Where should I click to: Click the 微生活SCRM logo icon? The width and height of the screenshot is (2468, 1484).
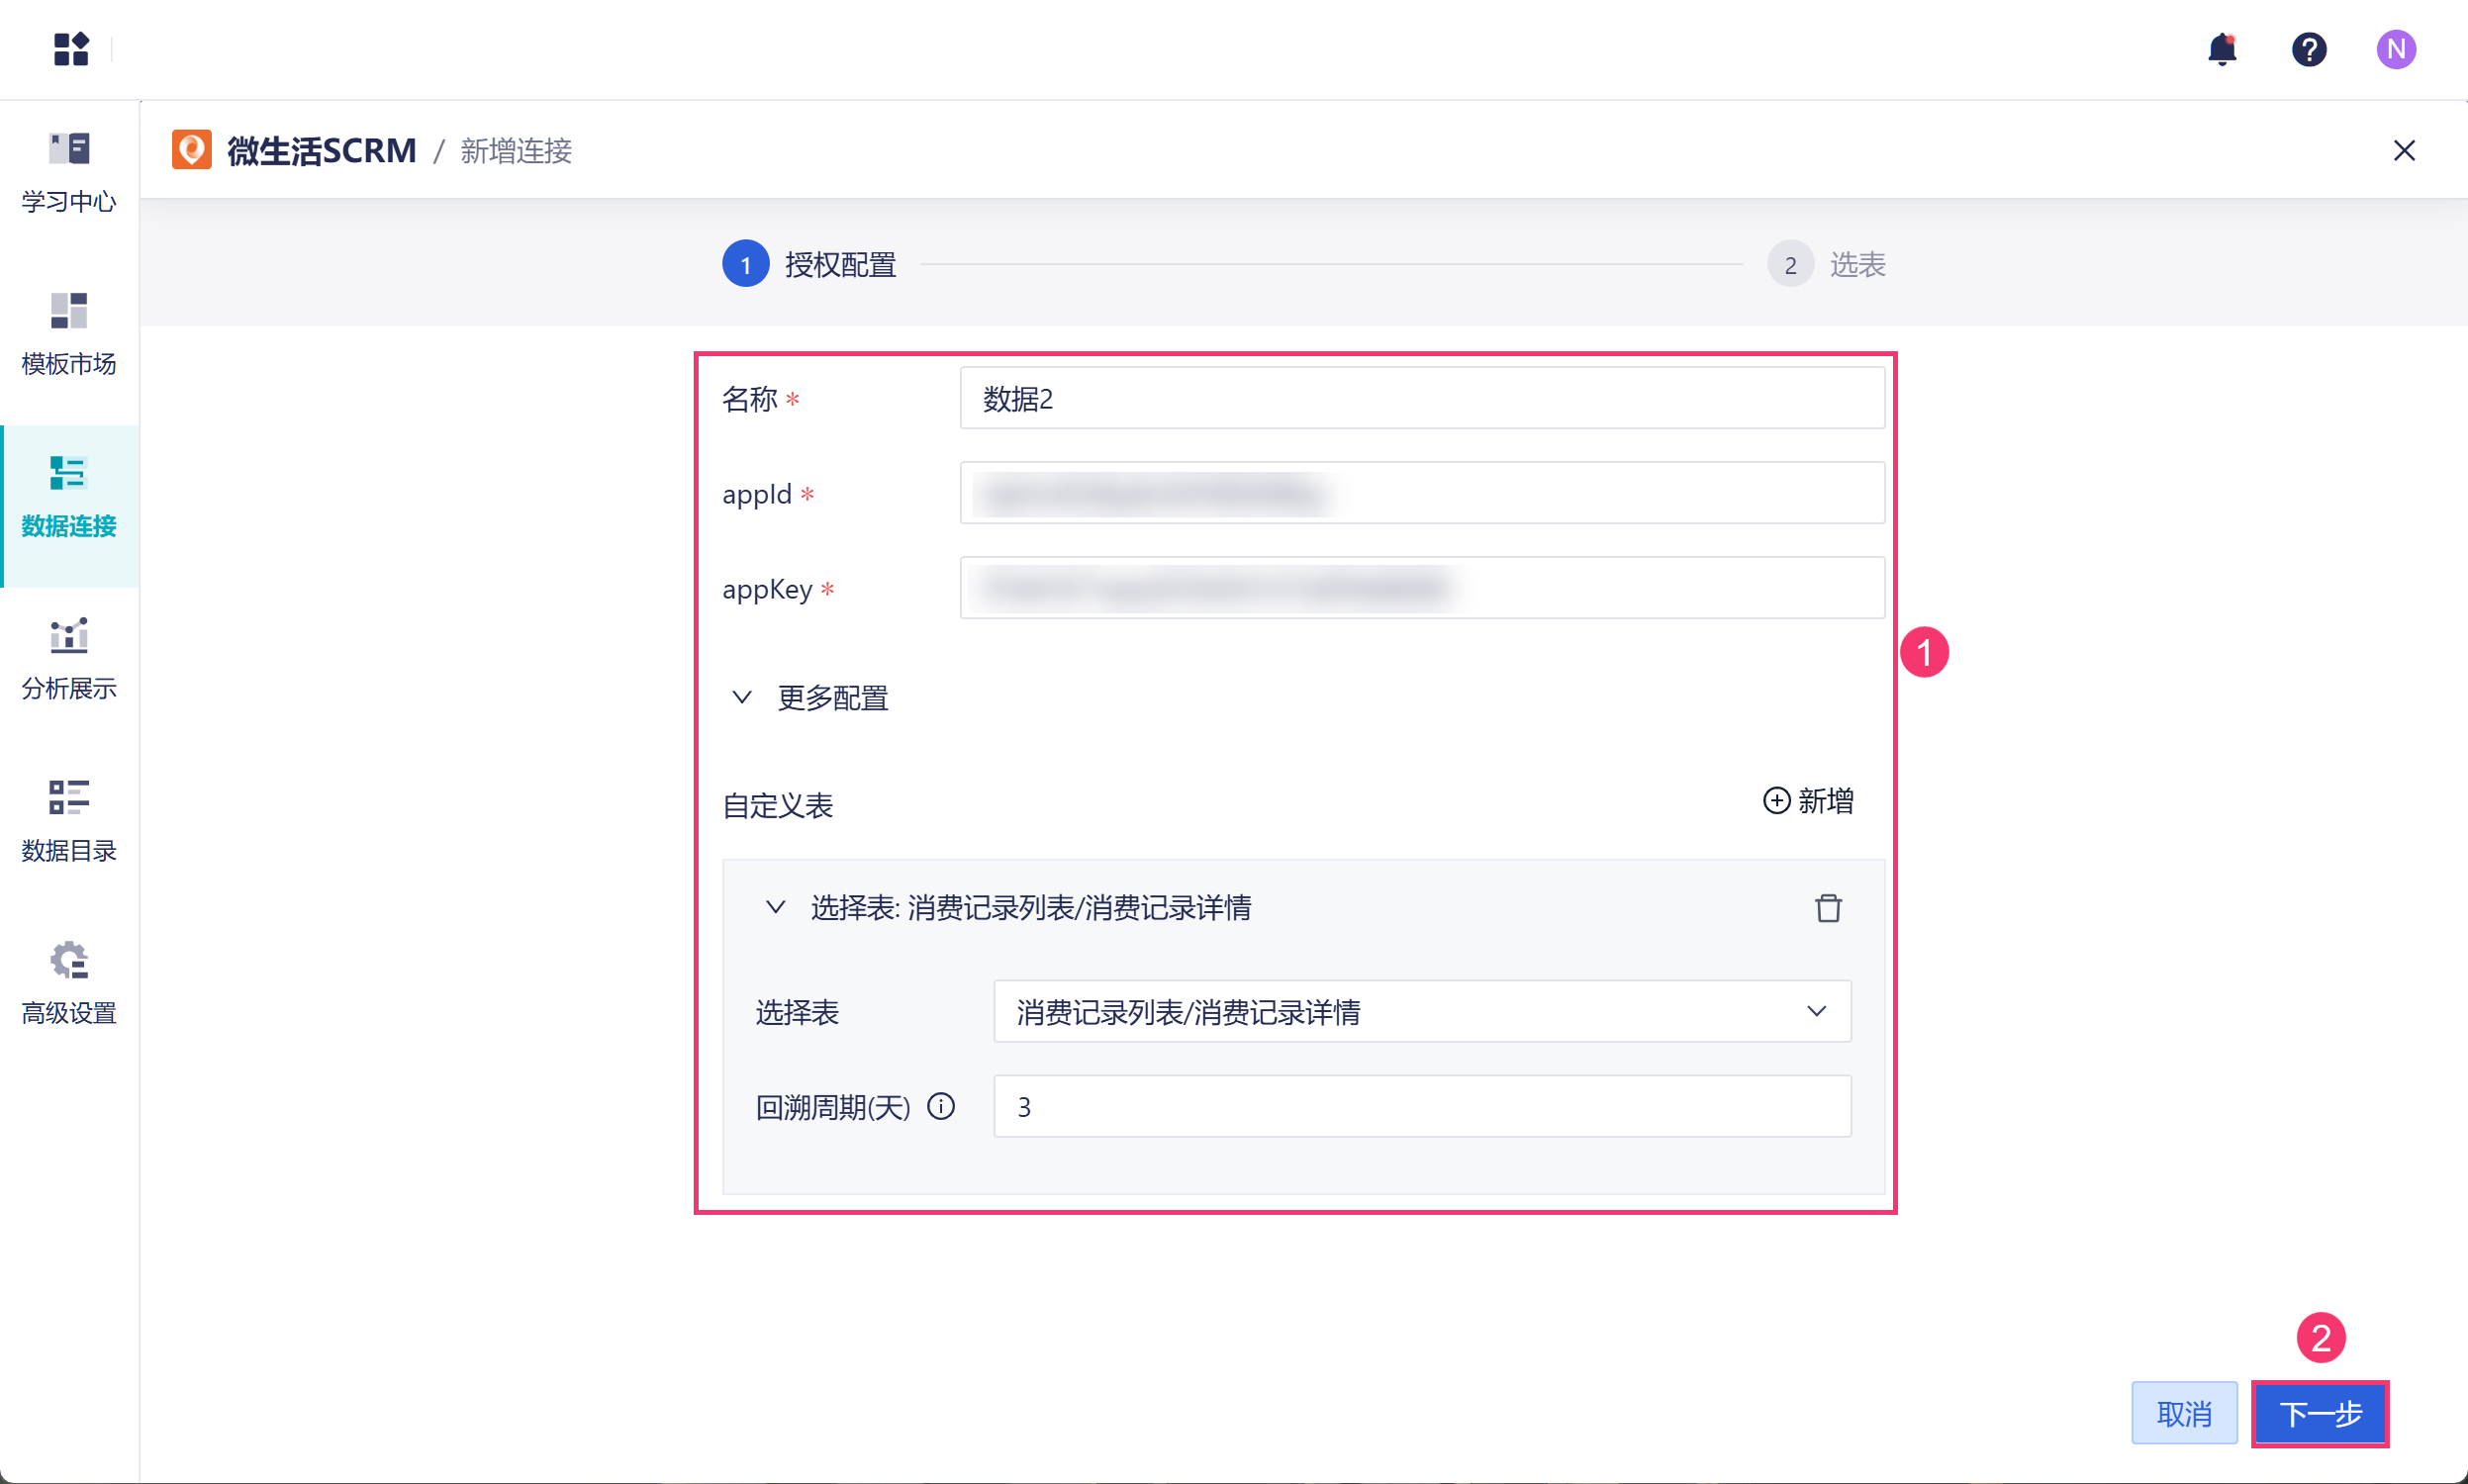191,150
